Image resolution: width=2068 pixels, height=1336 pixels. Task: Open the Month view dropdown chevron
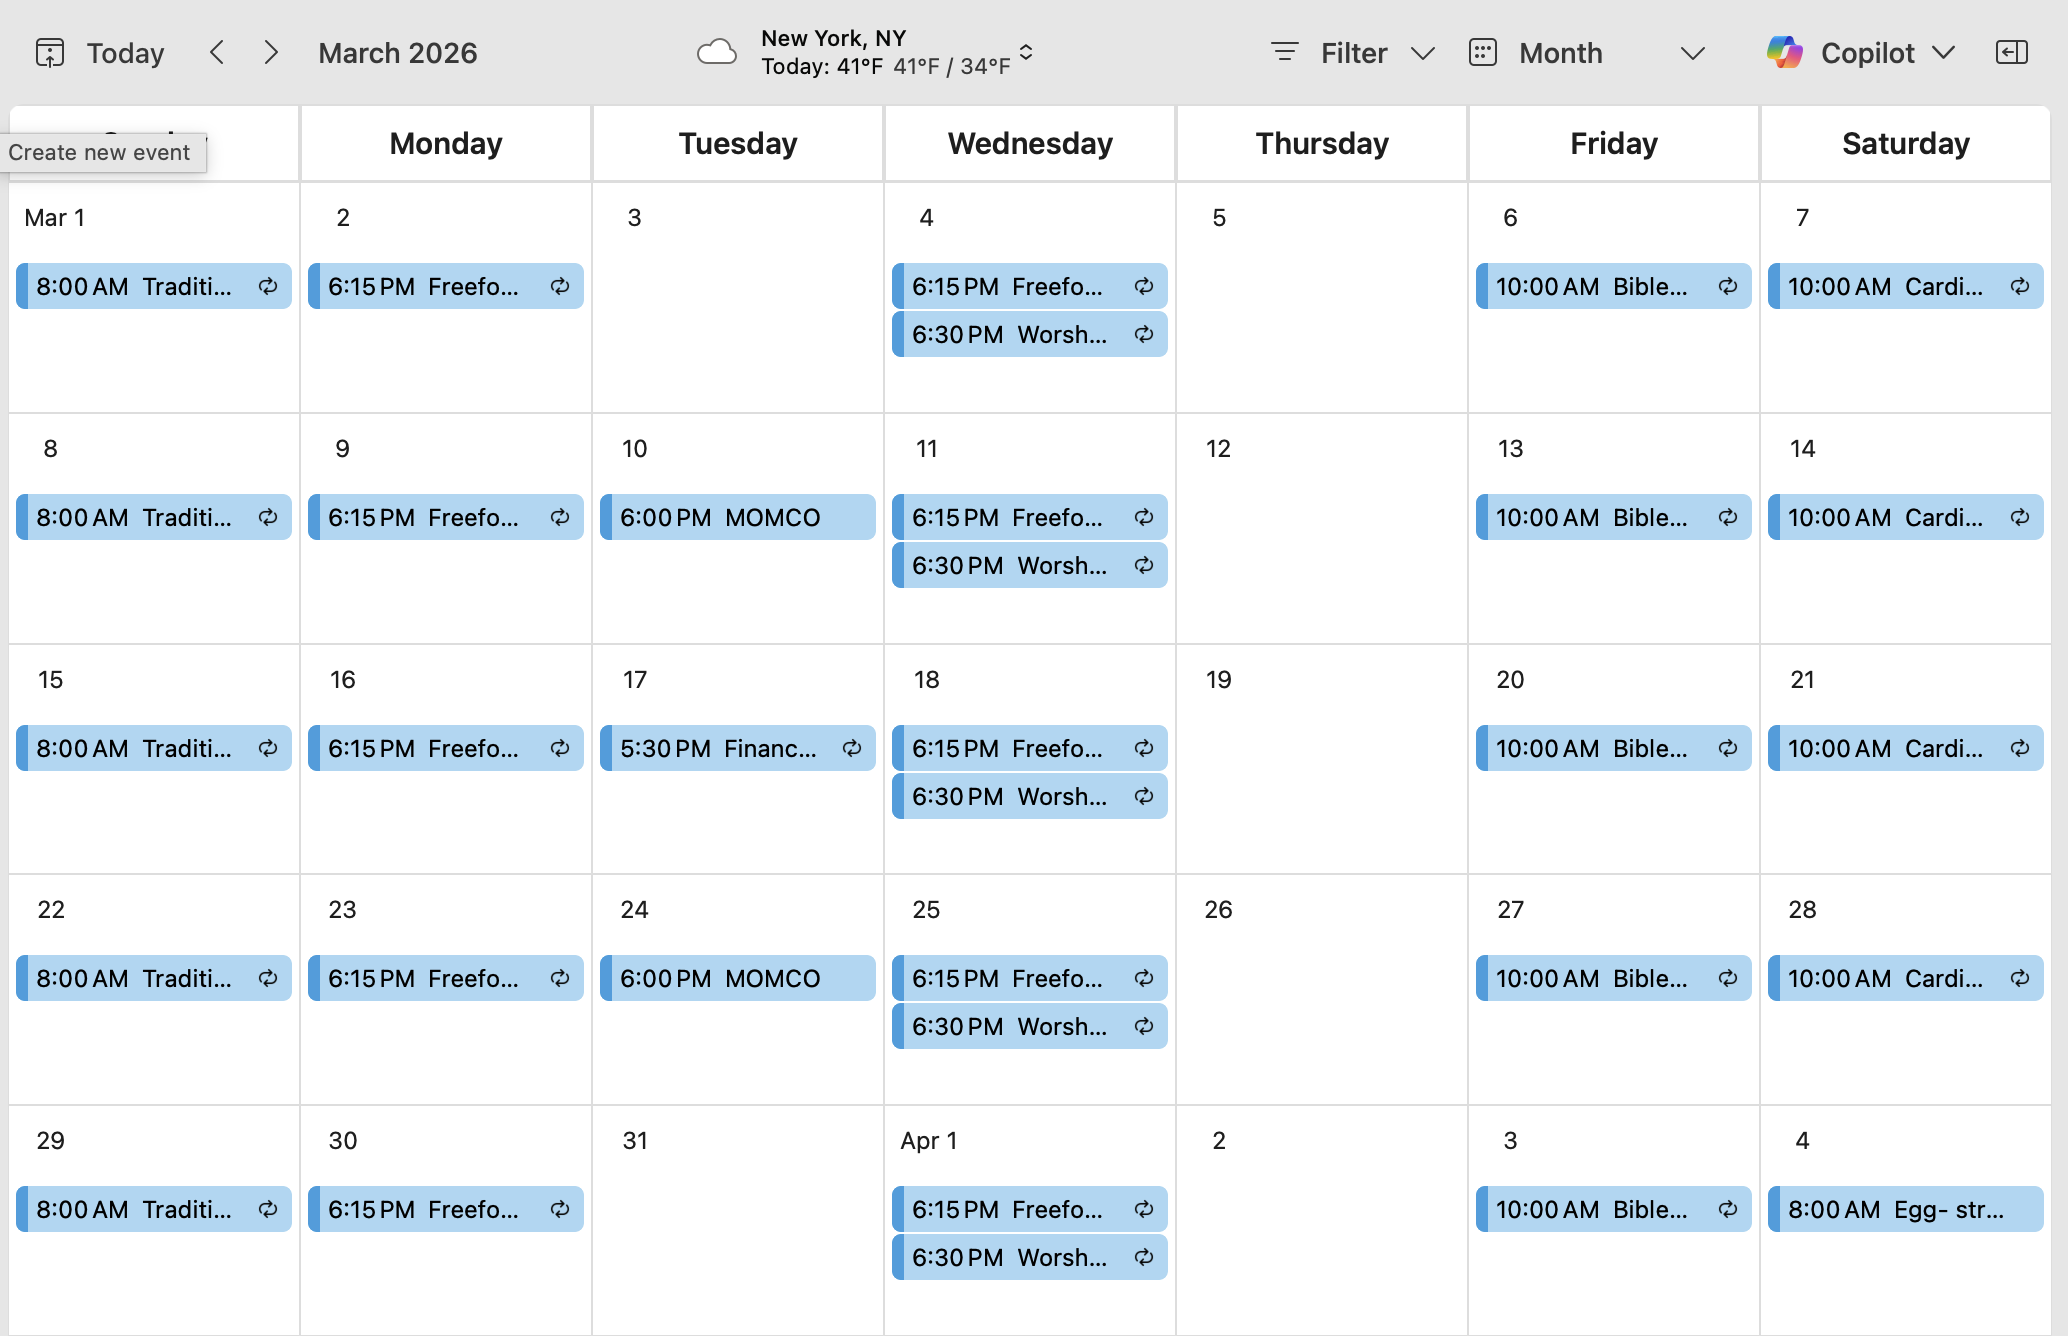1692,53
